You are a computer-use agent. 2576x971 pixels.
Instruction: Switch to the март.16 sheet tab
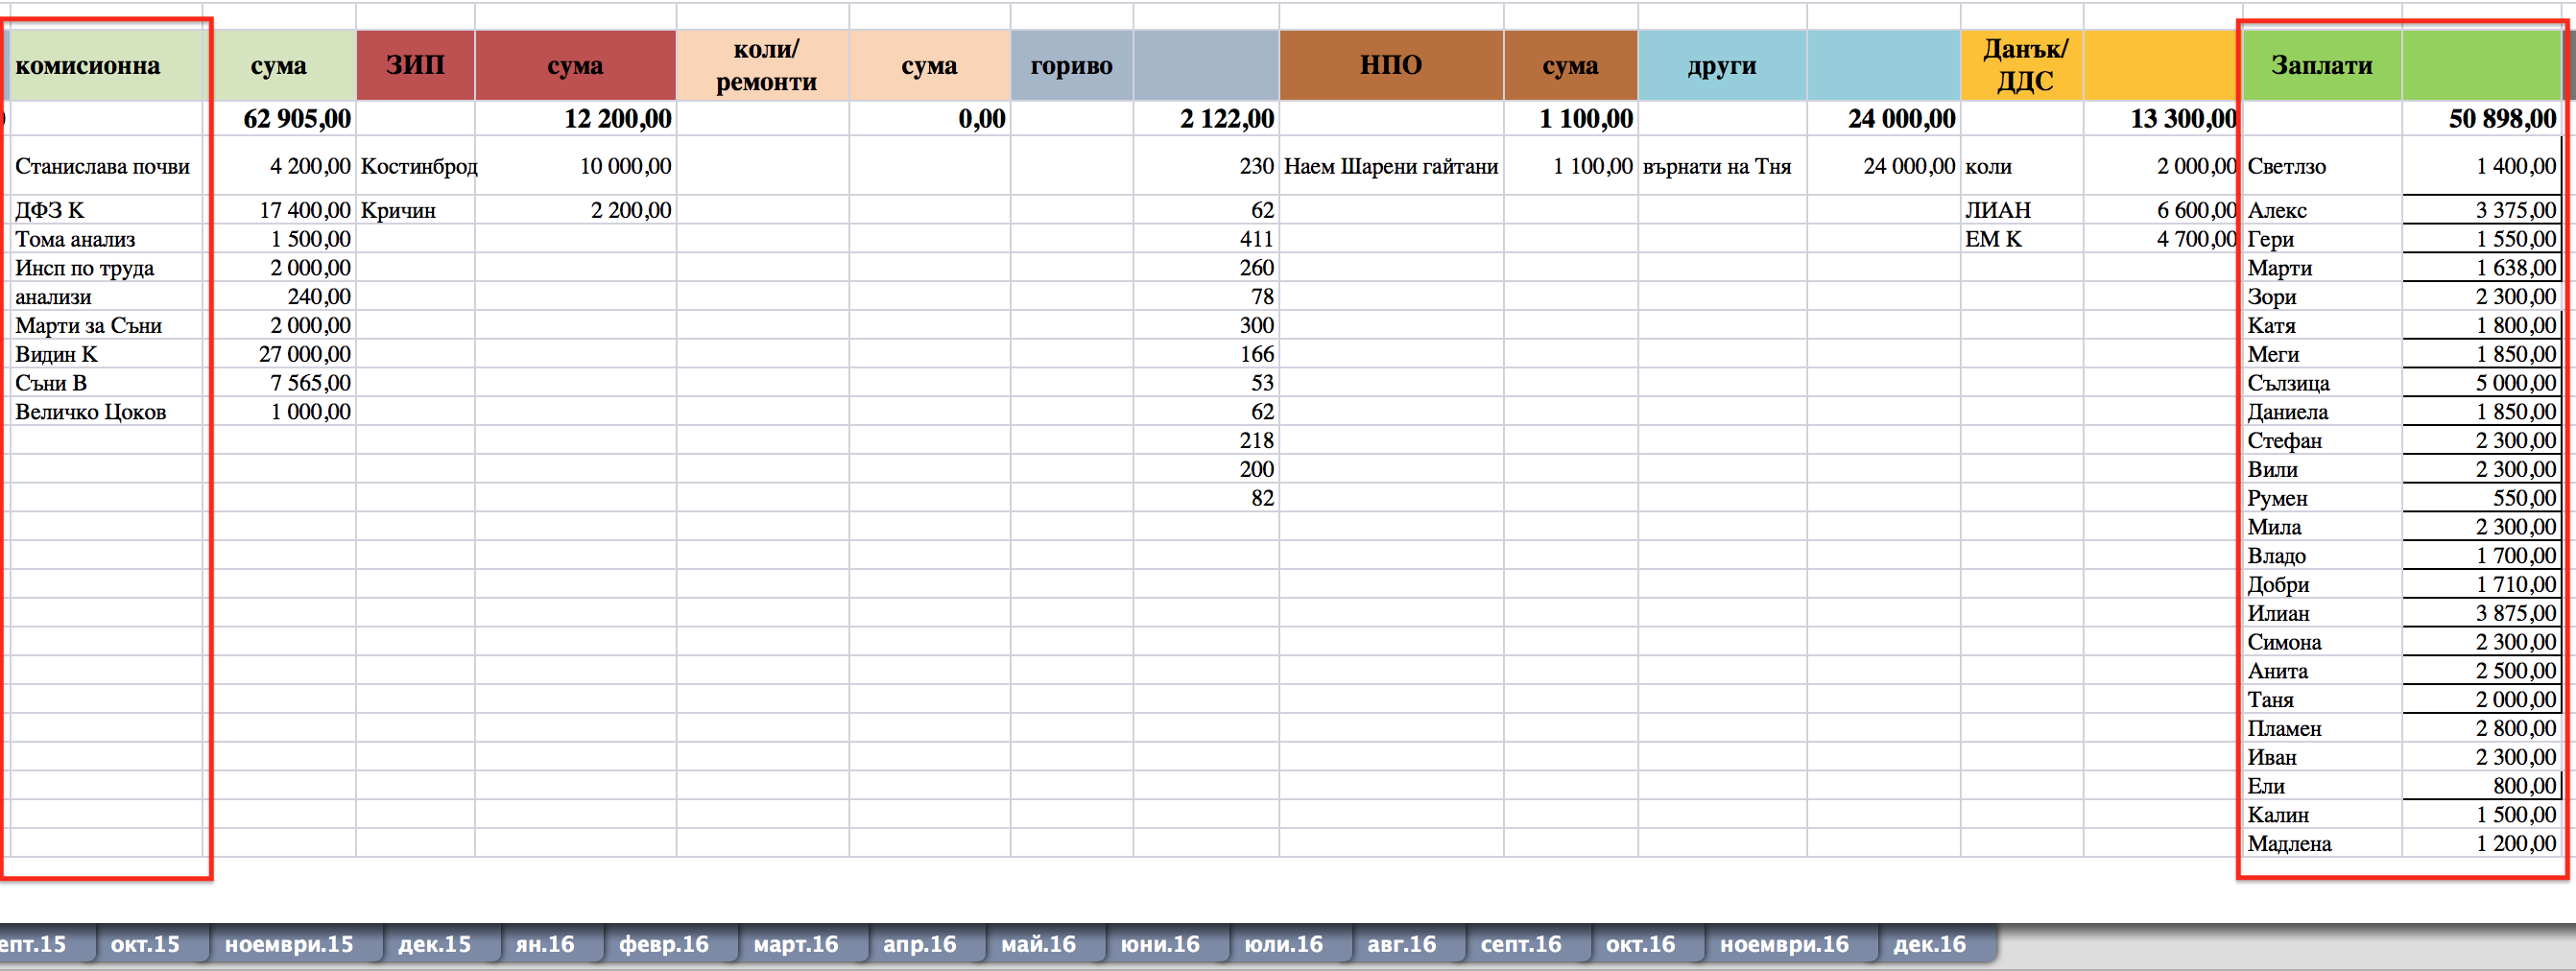tap(795, 944)
